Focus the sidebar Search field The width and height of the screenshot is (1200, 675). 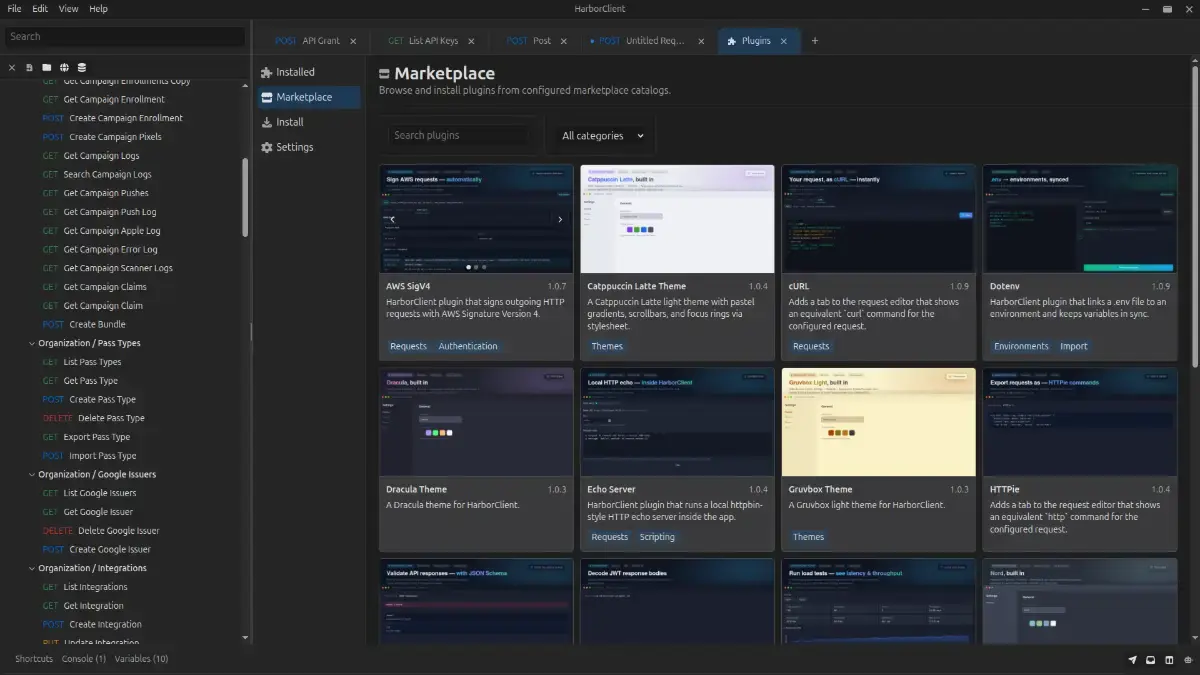click(124, 36)
